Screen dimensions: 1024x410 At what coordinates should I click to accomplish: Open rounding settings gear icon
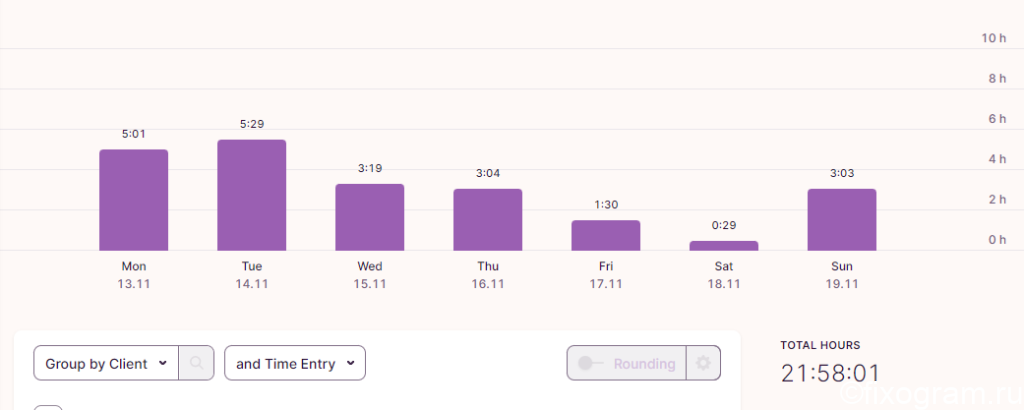point(703,363)
